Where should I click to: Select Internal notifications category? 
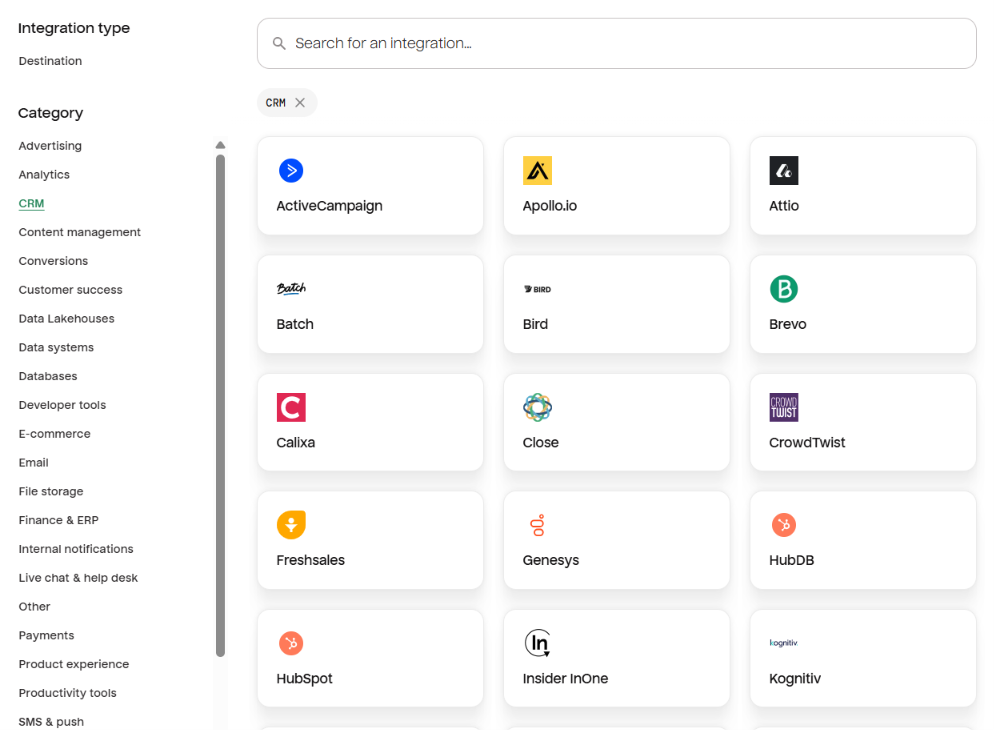click(x=76, y=549)
